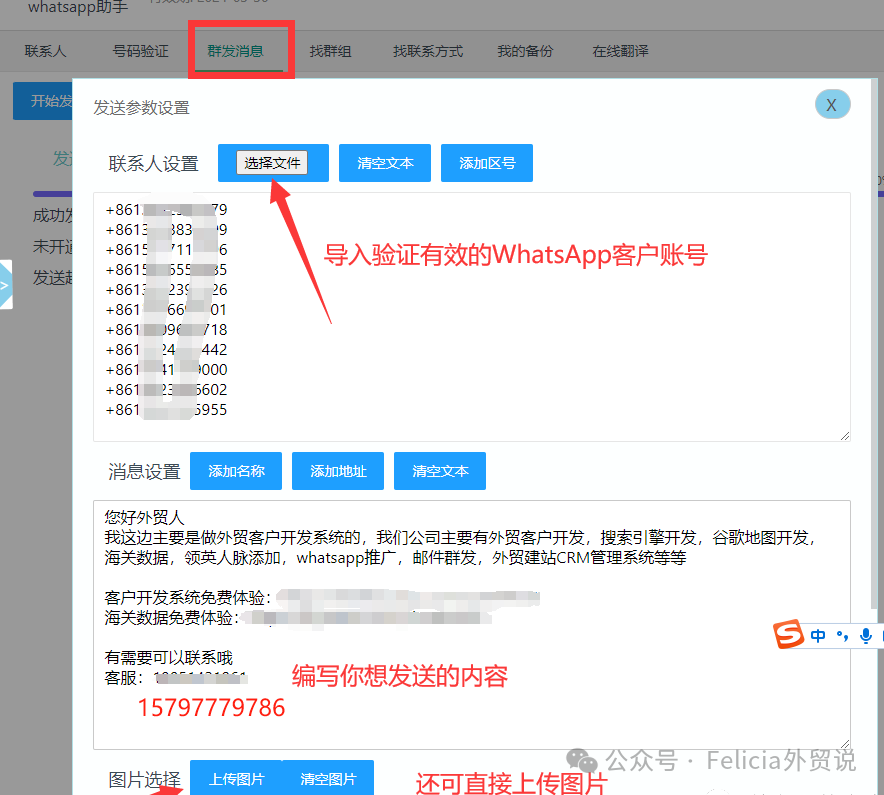This screenshot has width=884, height=795.
Task: Click the 清空图片 button
Action: (328, 778)
